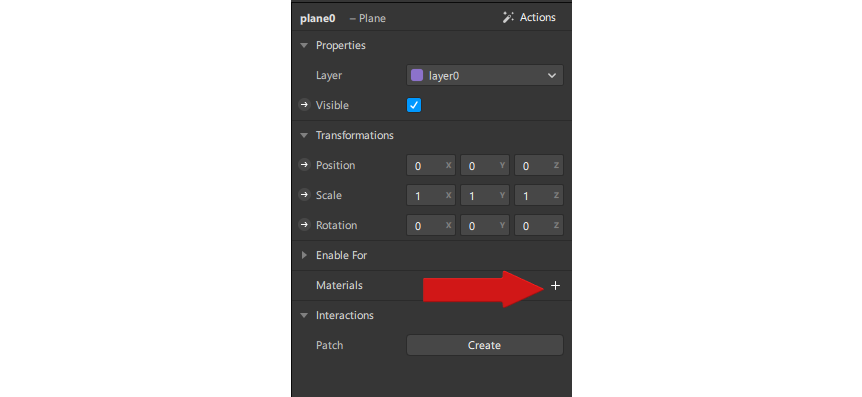Open the Actions menu
862x397 pixels.
[x=529, y=18]
